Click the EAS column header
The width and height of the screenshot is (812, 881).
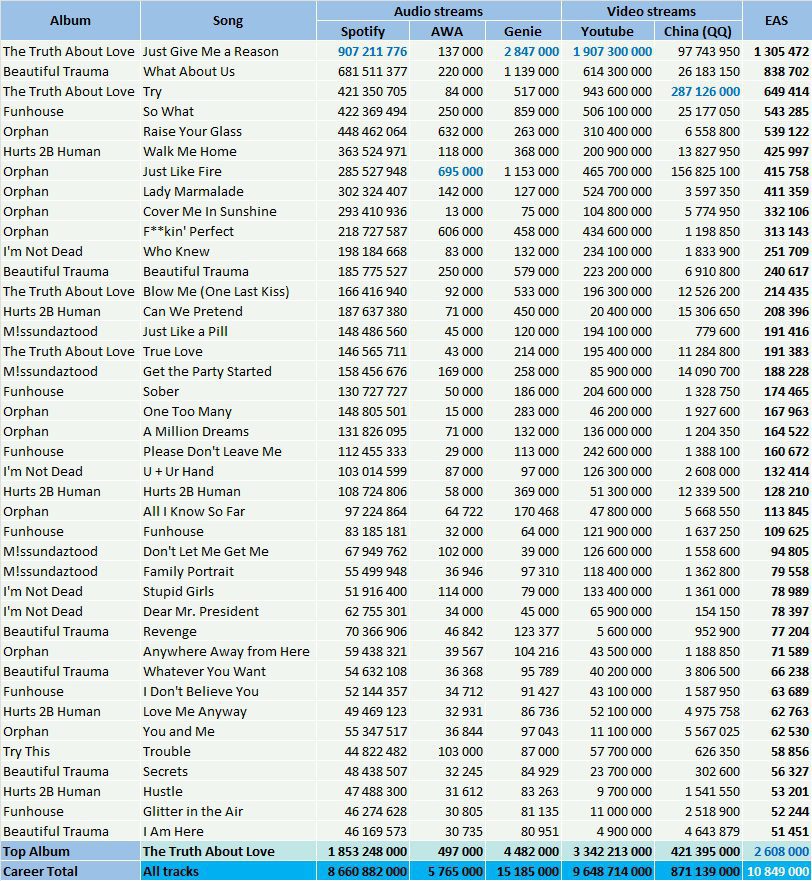click(777, 21)
